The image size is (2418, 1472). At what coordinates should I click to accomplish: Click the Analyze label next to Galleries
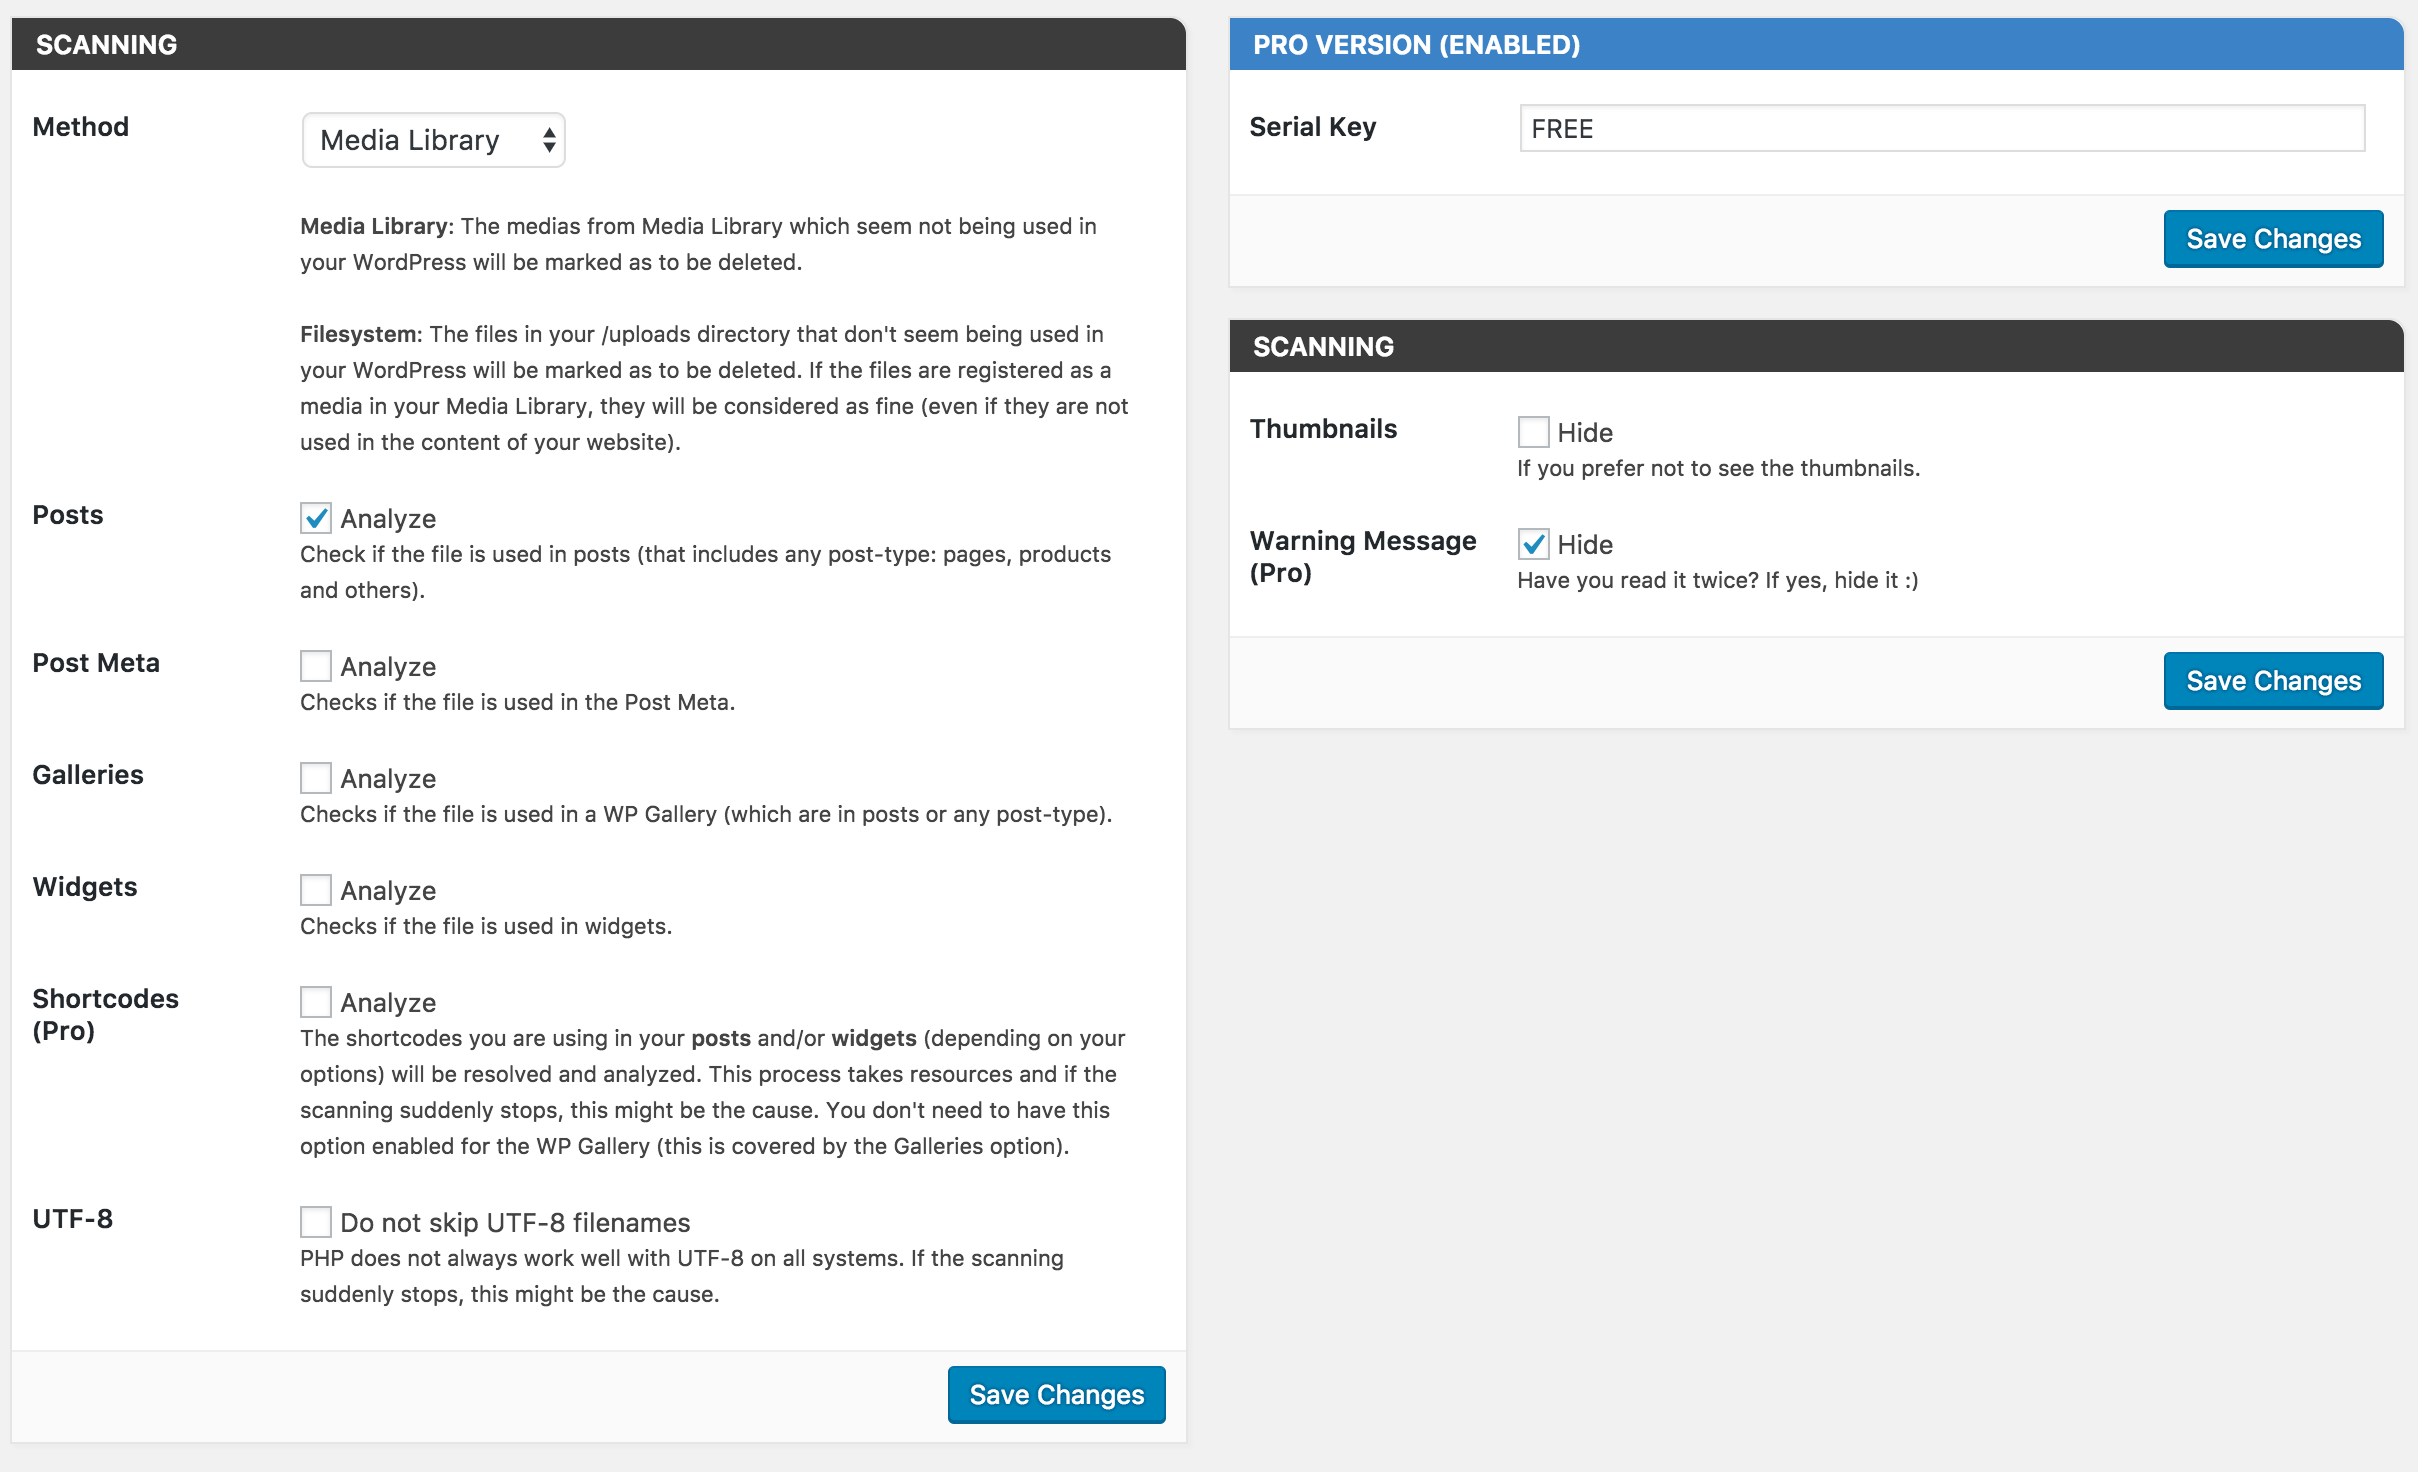coord(388,779)
